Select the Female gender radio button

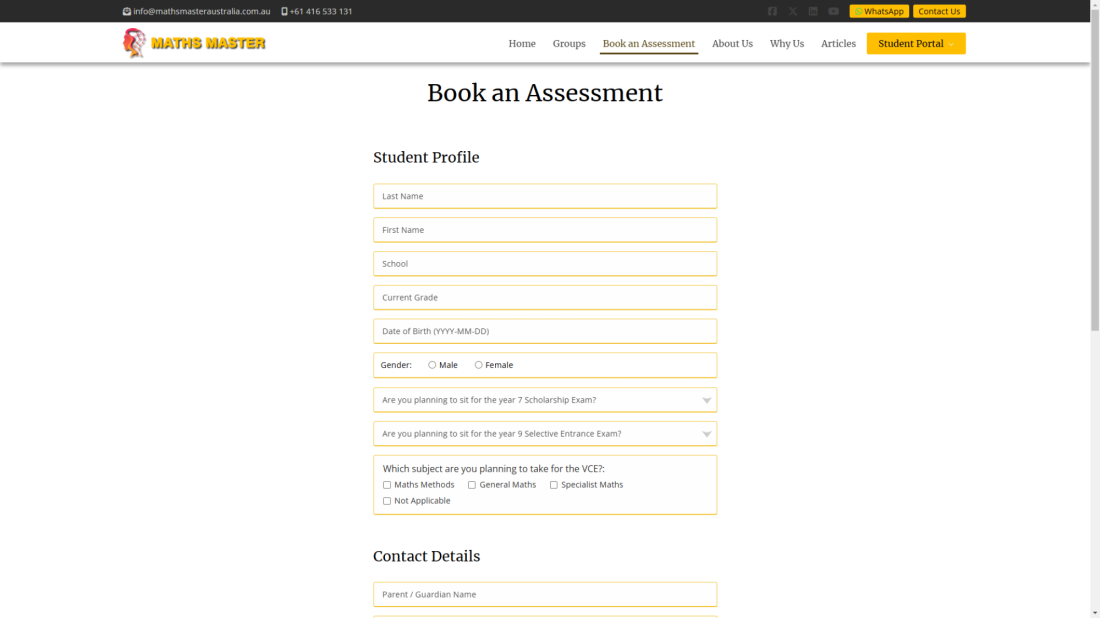pos(478,365)
